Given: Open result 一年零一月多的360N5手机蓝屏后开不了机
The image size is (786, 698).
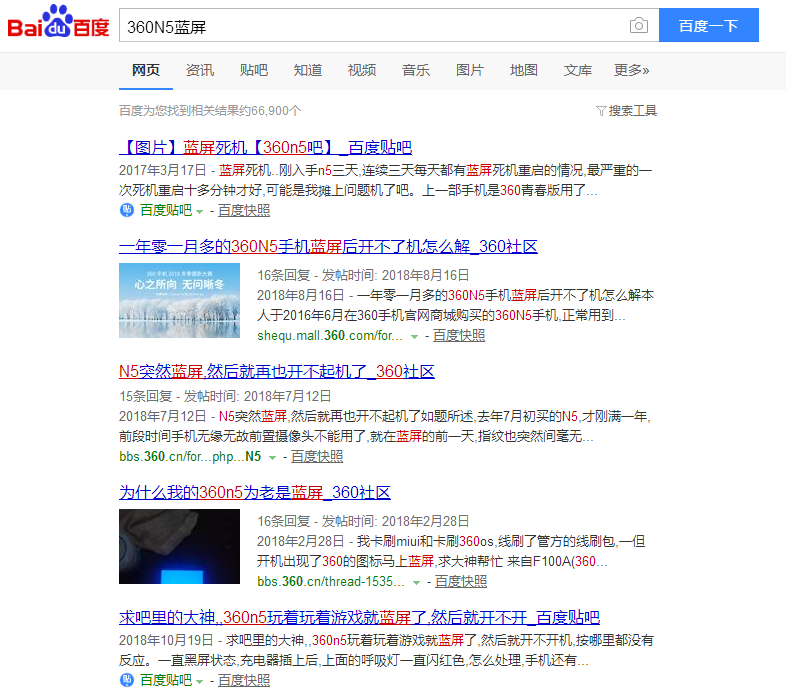Looking at the screenshot, I should click(328, 246).
